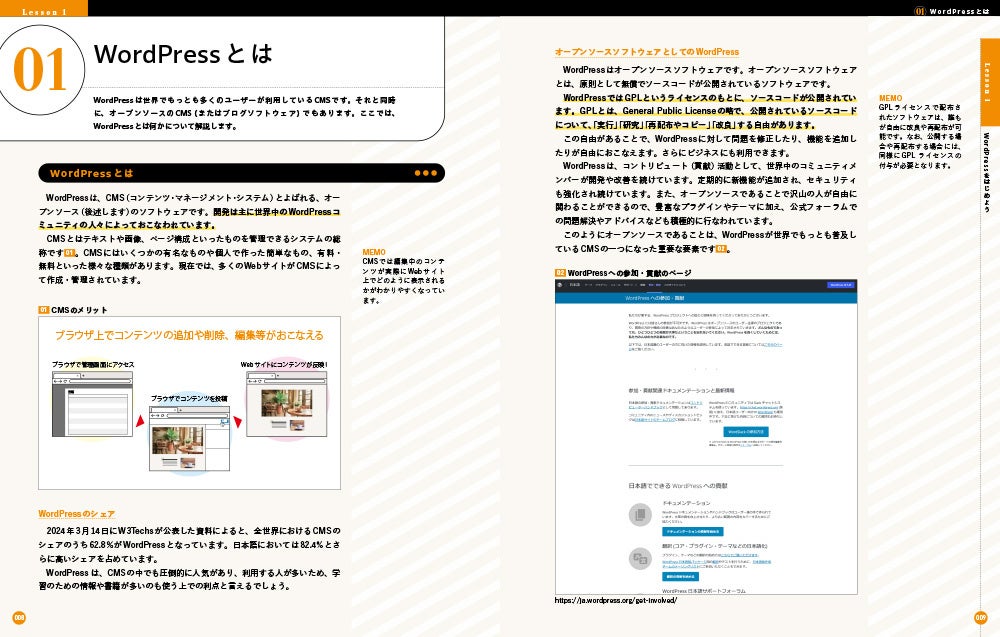The width and height of the screenshot is (1000, 637).
Task: Click the オープンソースソフトウェアとしてのWordPress subheading
Action: (x=647, y=52)
